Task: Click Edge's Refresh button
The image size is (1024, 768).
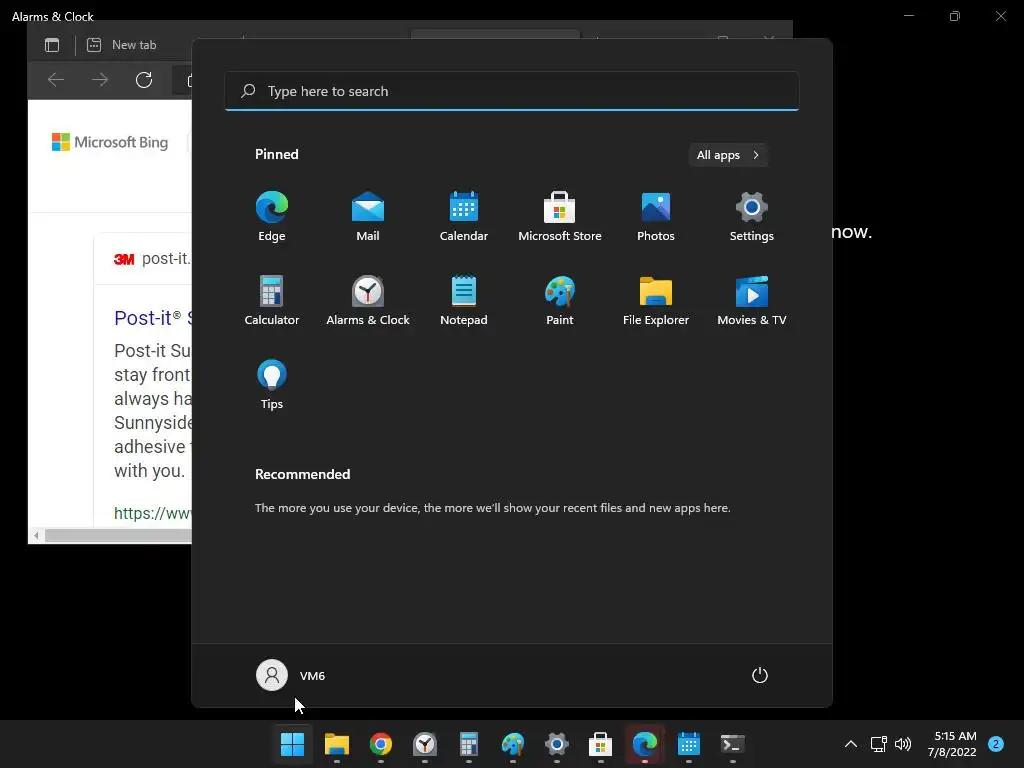Action: [144, 80]
